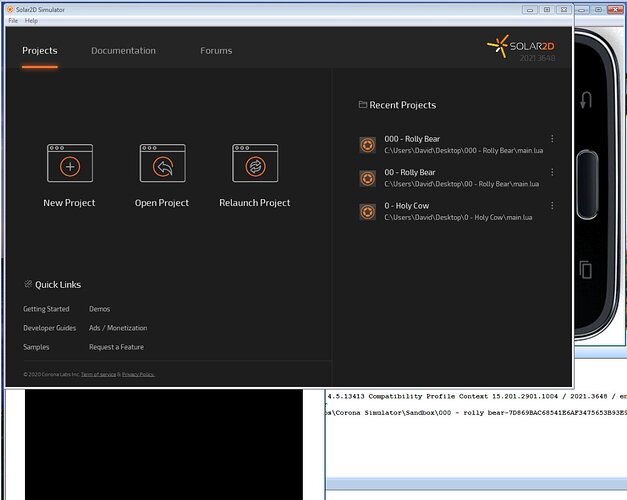Click the Solar2D Simulator title bar app icon
Image resolution: width=627 pixels, height=500 pixels.
coord(10,9)
